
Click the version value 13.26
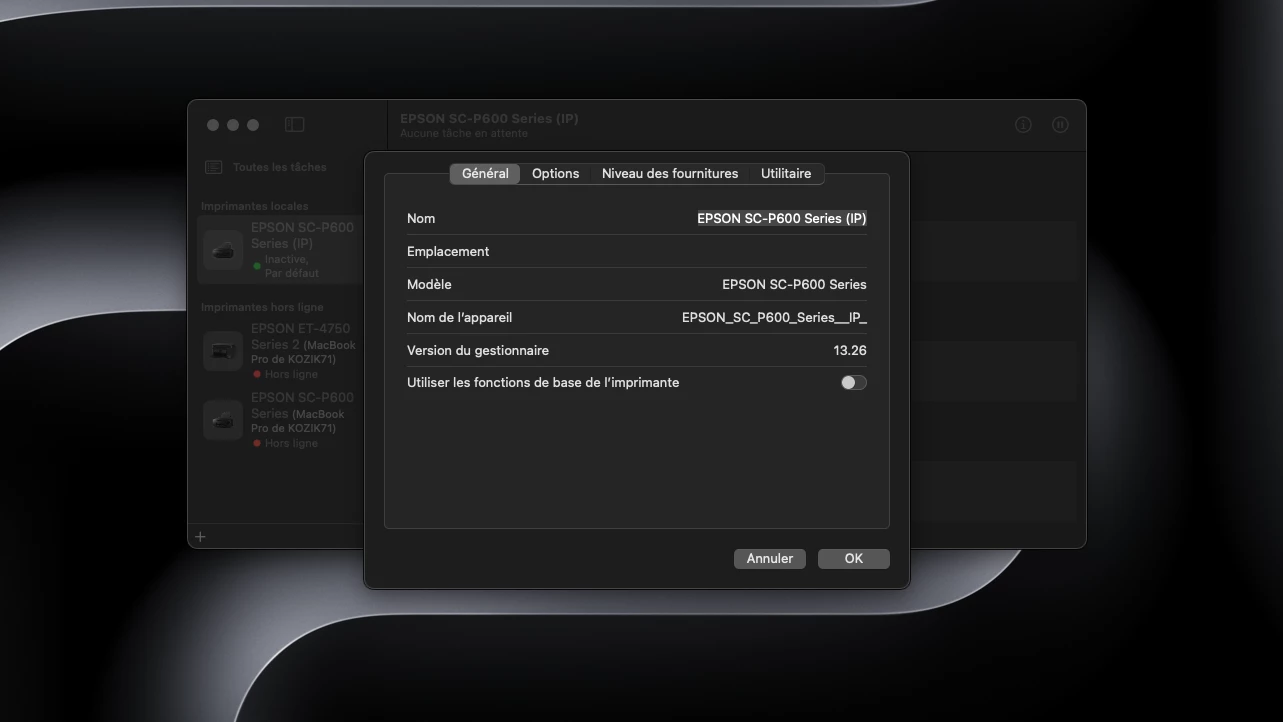[850, 350]
